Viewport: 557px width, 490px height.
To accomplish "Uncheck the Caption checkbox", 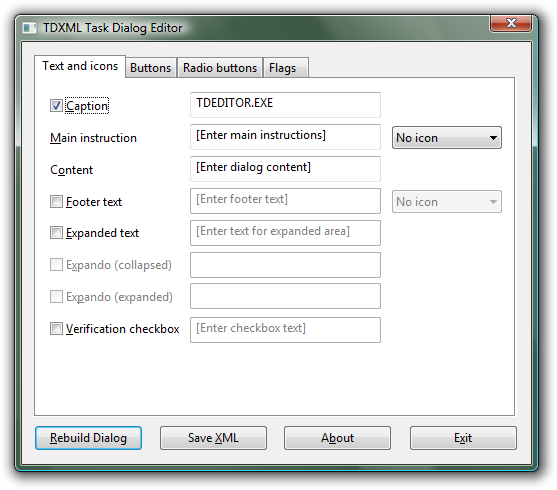I will tap(56, 106).
